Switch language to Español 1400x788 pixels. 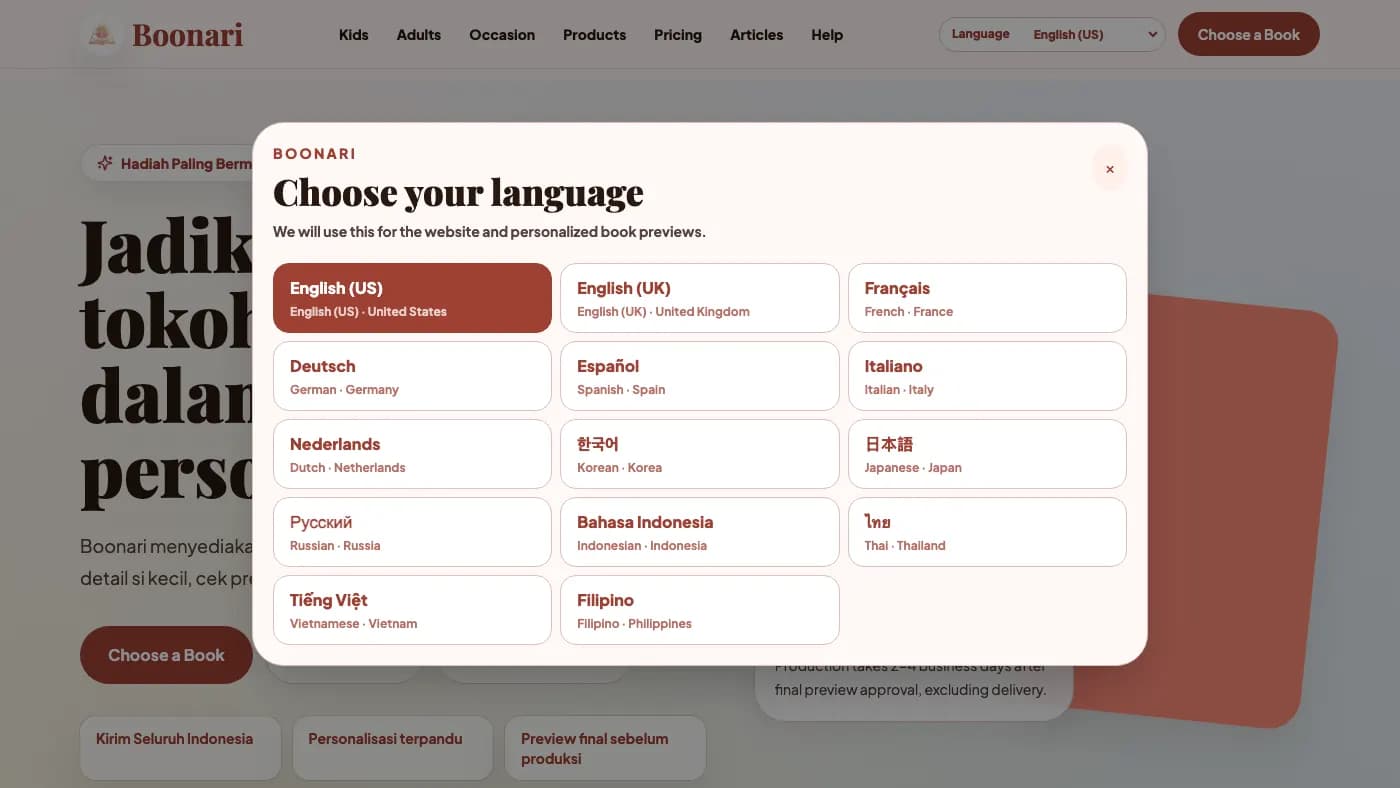coord(699,376)
